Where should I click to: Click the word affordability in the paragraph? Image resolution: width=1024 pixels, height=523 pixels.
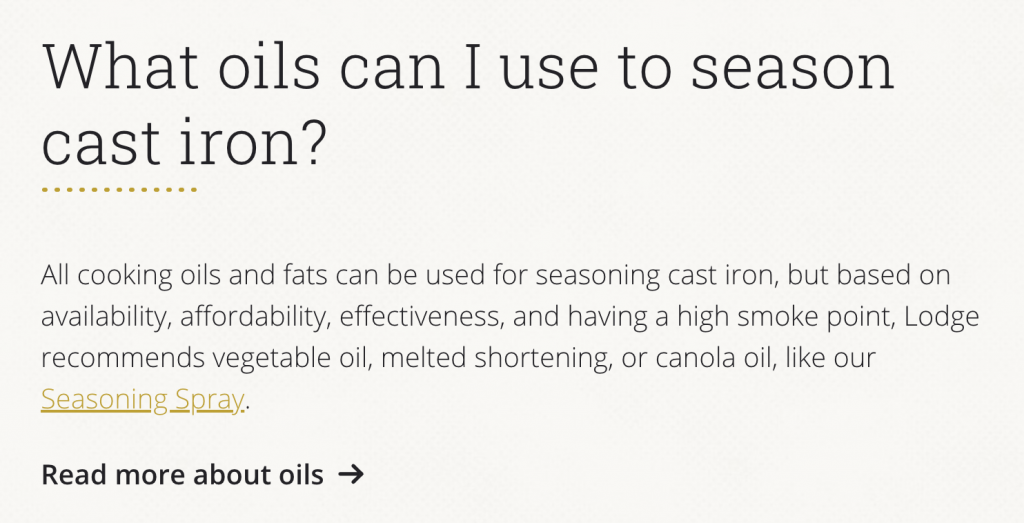[253, 317]
